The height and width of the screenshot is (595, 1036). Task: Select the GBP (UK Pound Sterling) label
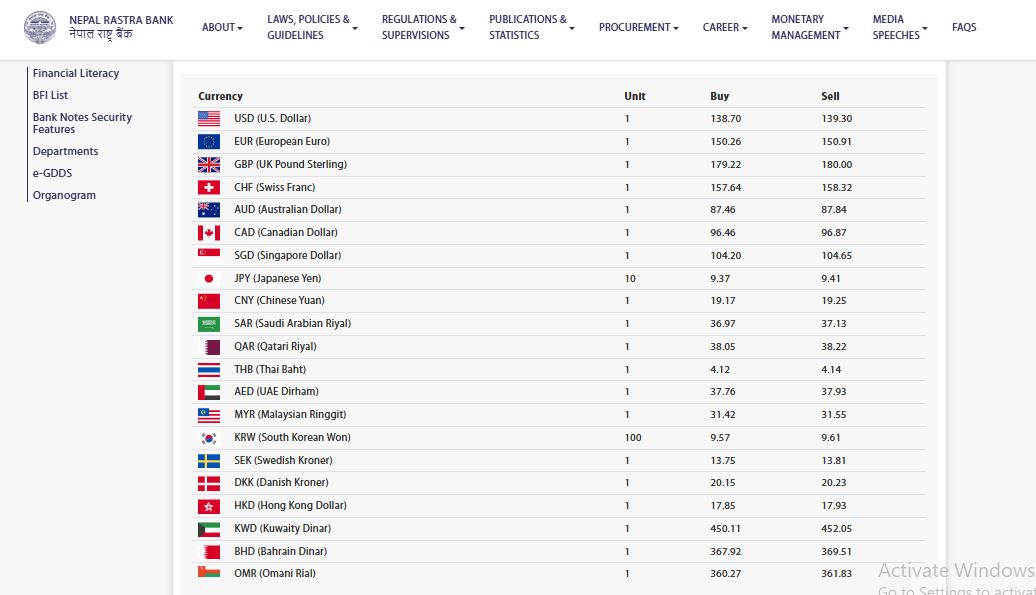290,164
